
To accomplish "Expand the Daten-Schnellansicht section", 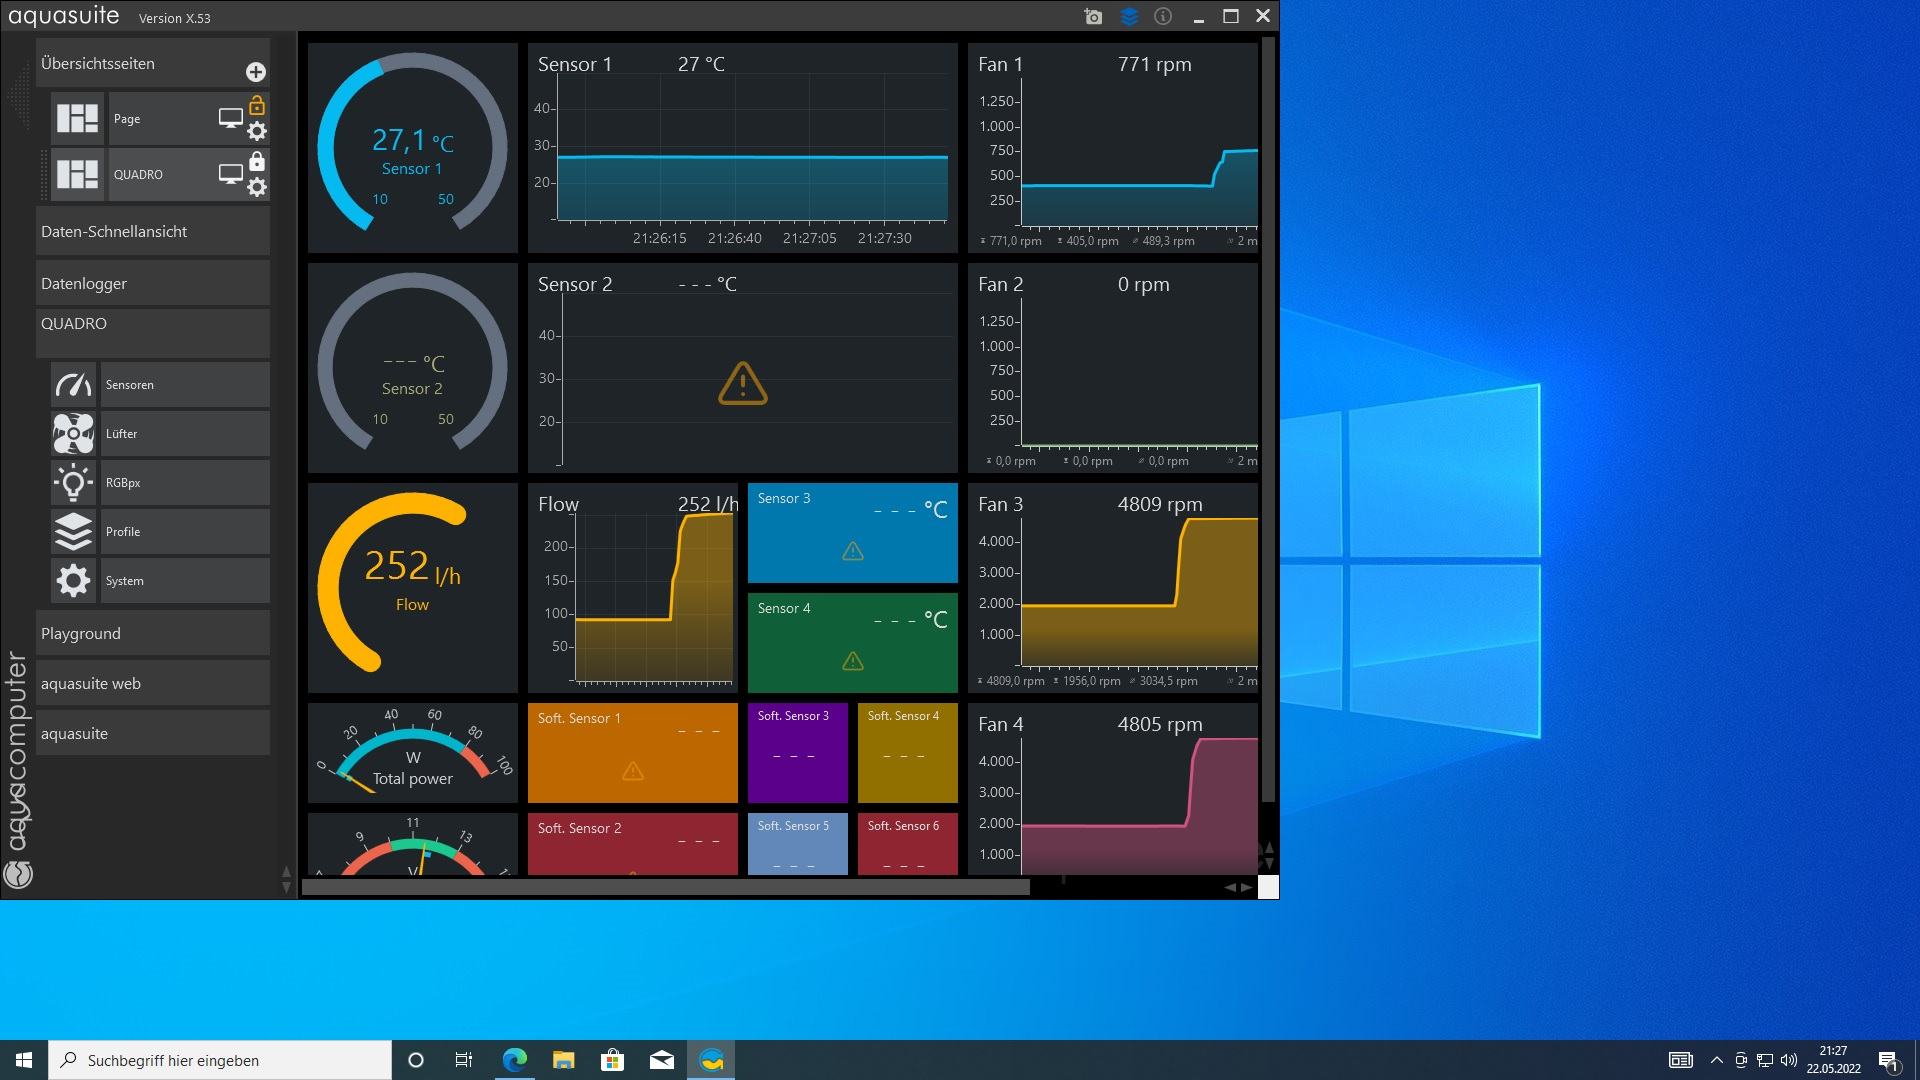I will (152, 232).
